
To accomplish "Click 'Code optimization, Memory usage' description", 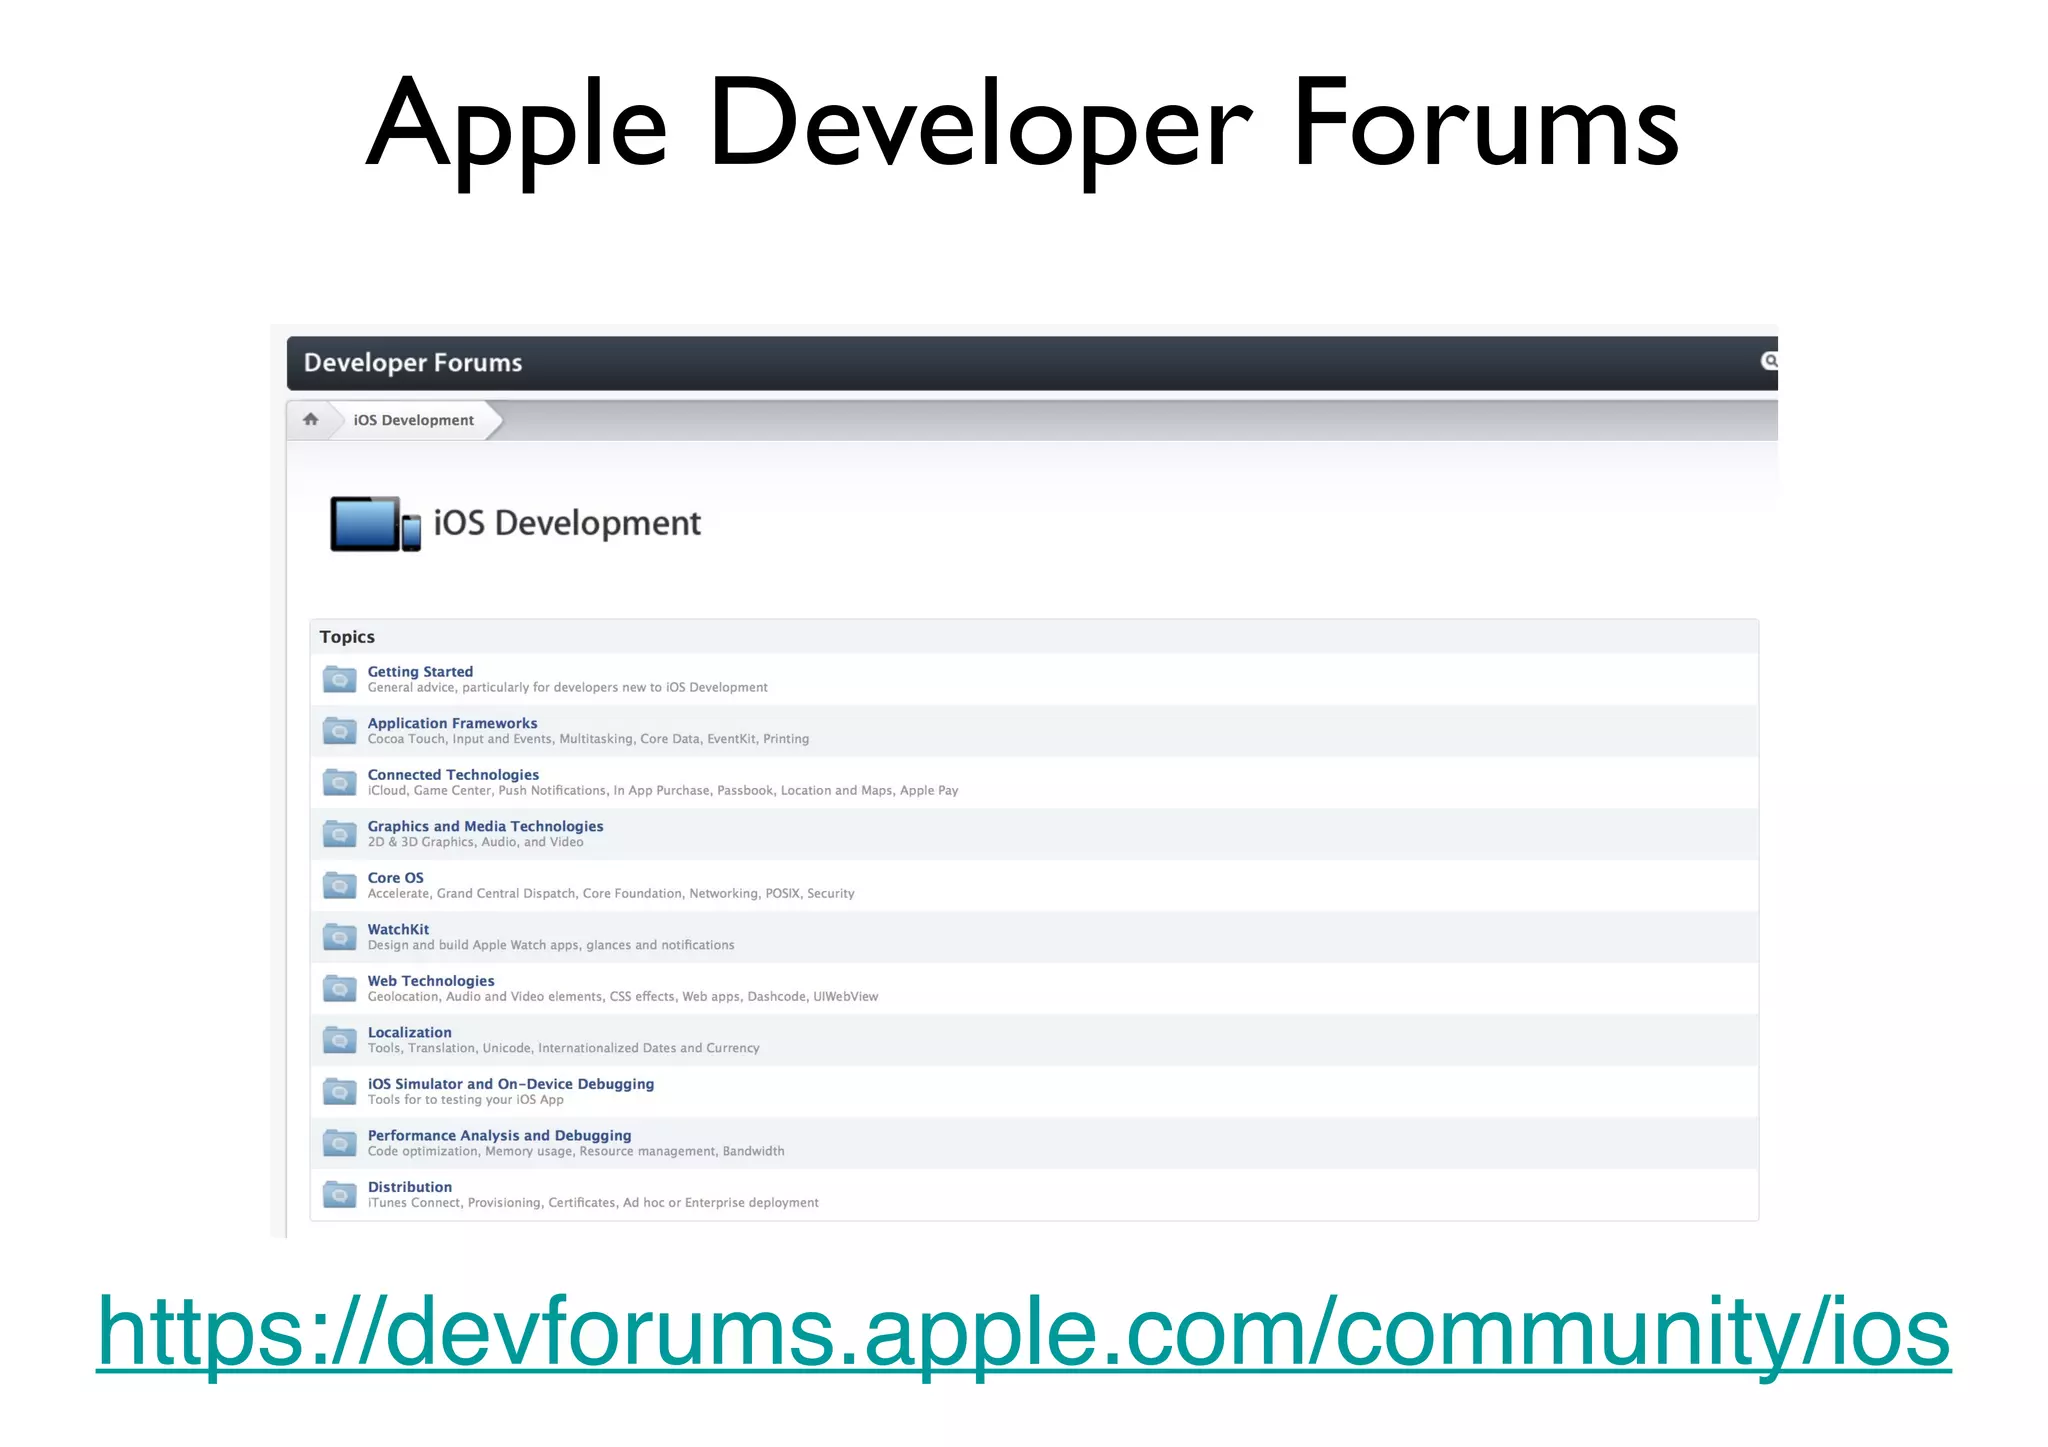I will (x=575, y=1152).
